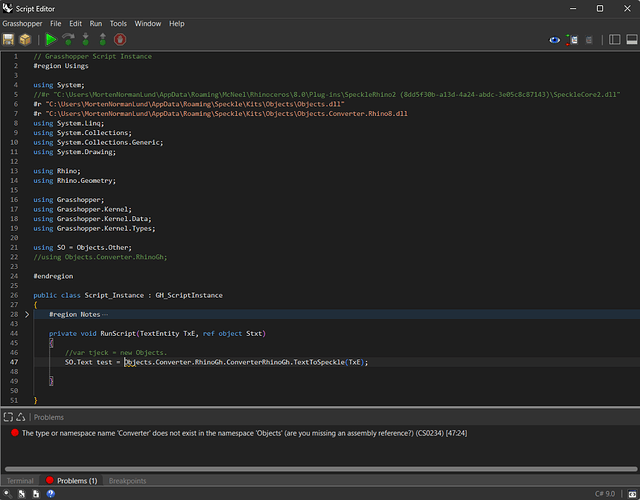The image size is (640, 500).
Task: Click the greyed-out icon next to the layout separator
Action: [x=589, y=40]
